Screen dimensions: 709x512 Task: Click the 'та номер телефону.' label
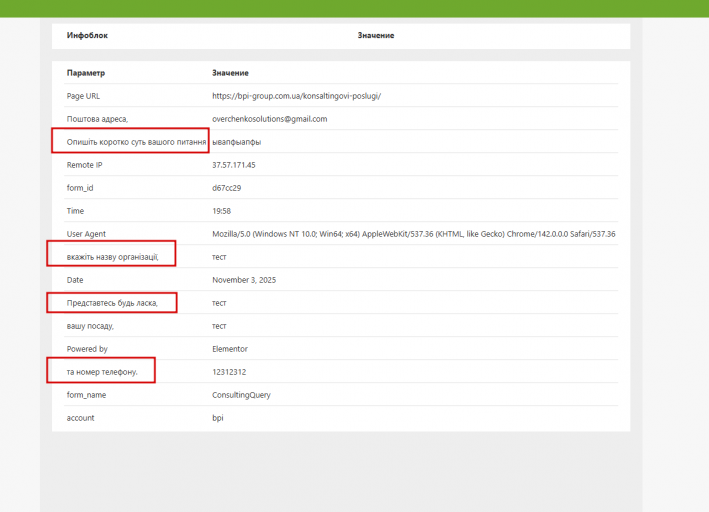[x=102, y=372]
